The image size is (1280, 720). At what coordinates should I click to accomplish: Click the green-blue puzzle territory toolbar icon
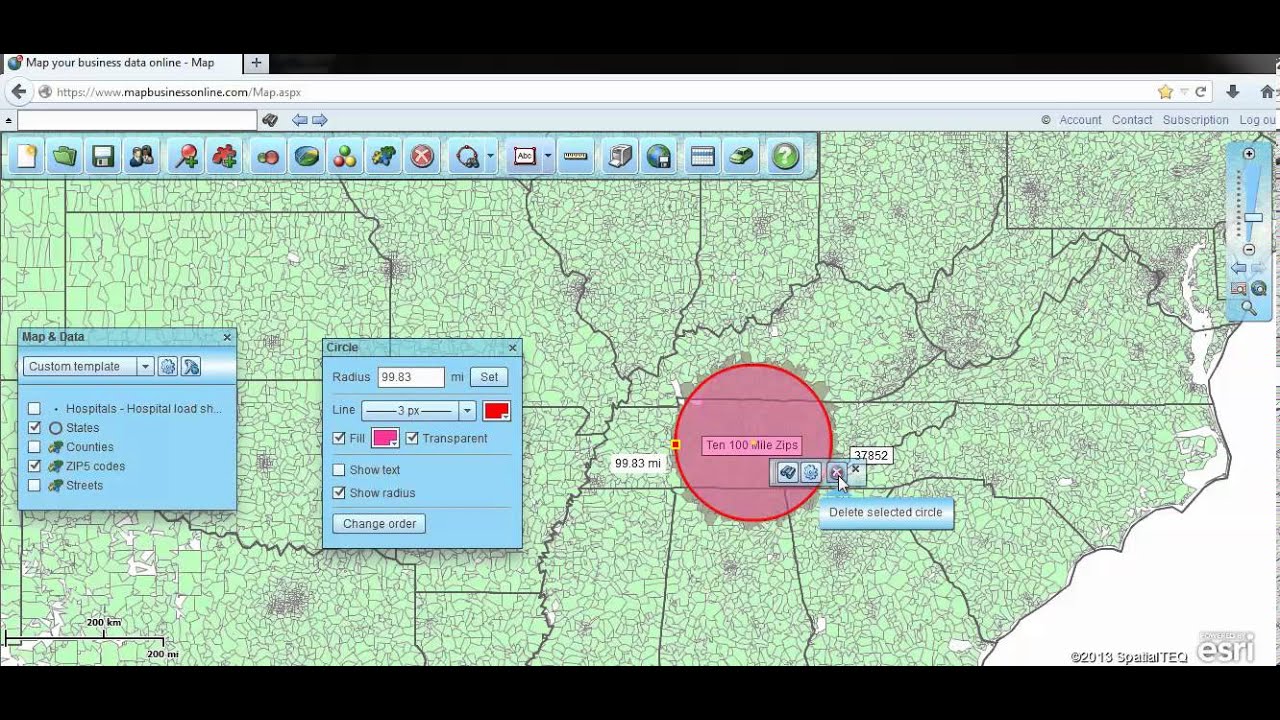coord(384,157)
